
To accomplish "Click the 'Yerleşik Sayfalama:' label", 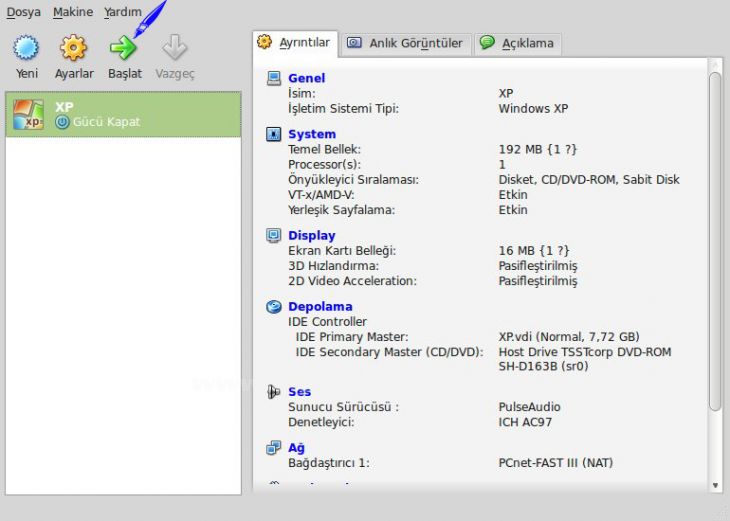I will coord(341,210).
